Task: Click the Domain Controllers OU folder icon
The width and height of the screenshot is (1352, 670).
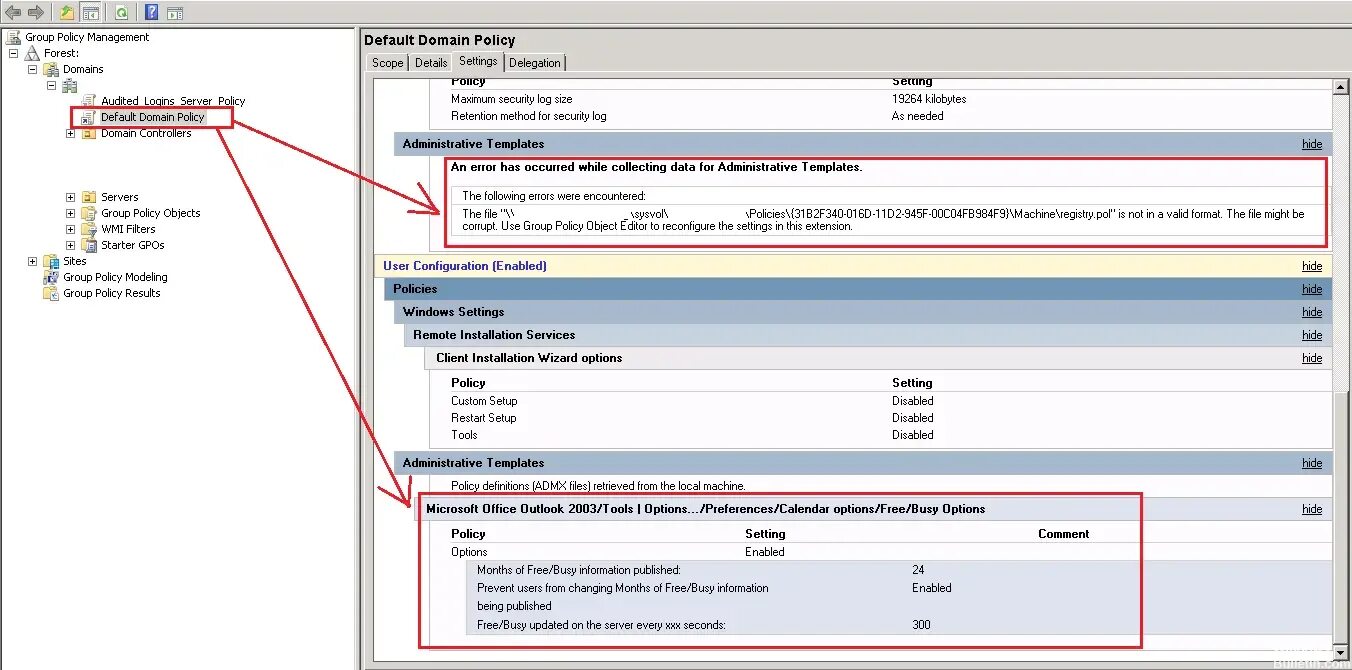Action: click(x=89, y=133)
